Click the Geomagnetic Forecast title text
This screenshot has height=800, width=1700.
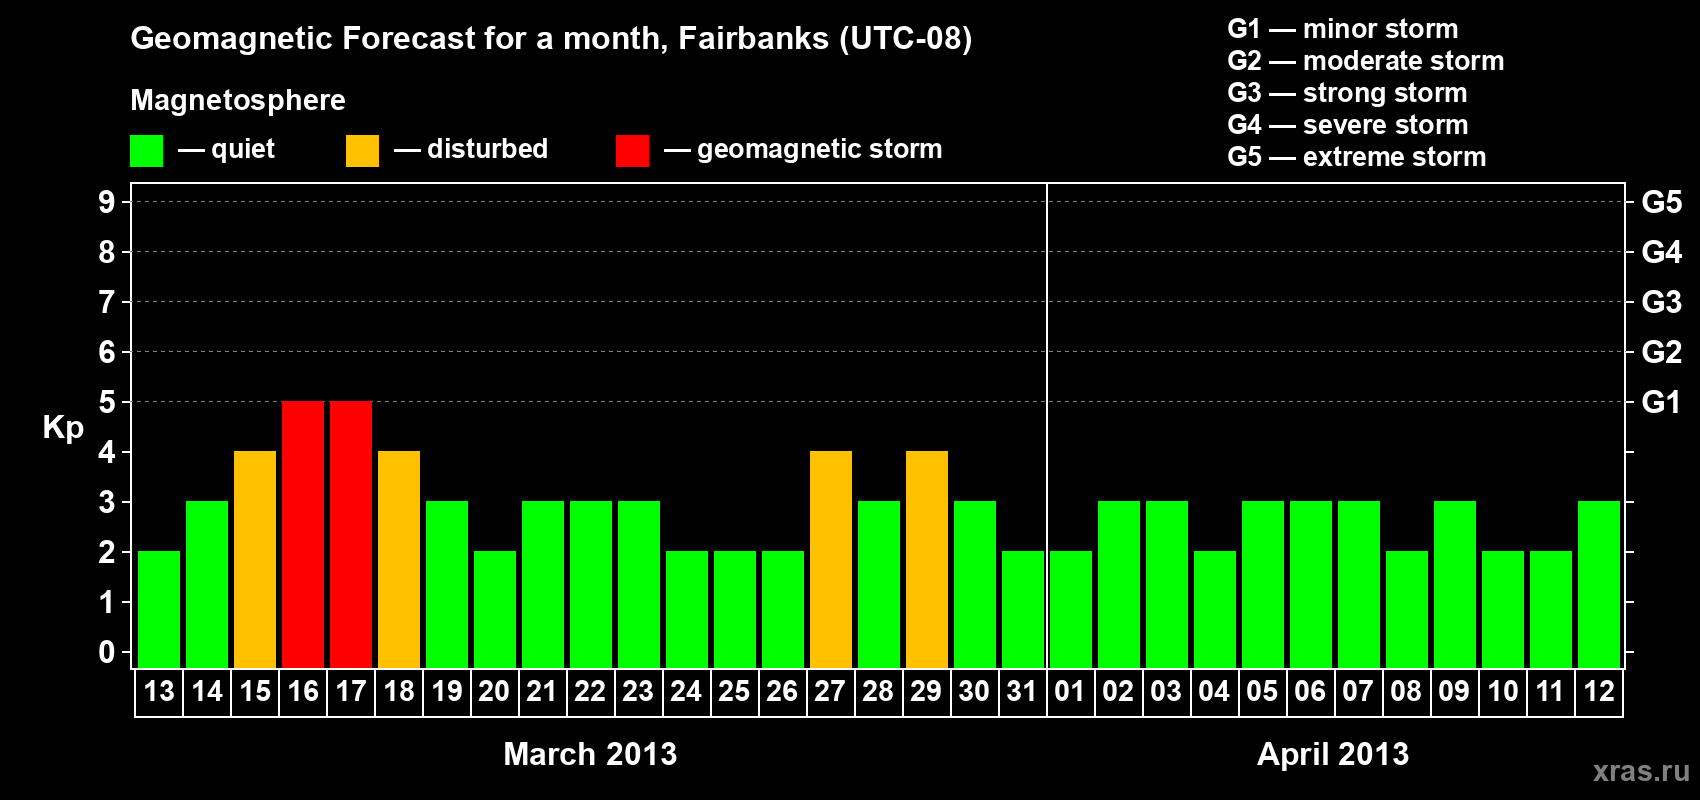click(x=551, y=39)
